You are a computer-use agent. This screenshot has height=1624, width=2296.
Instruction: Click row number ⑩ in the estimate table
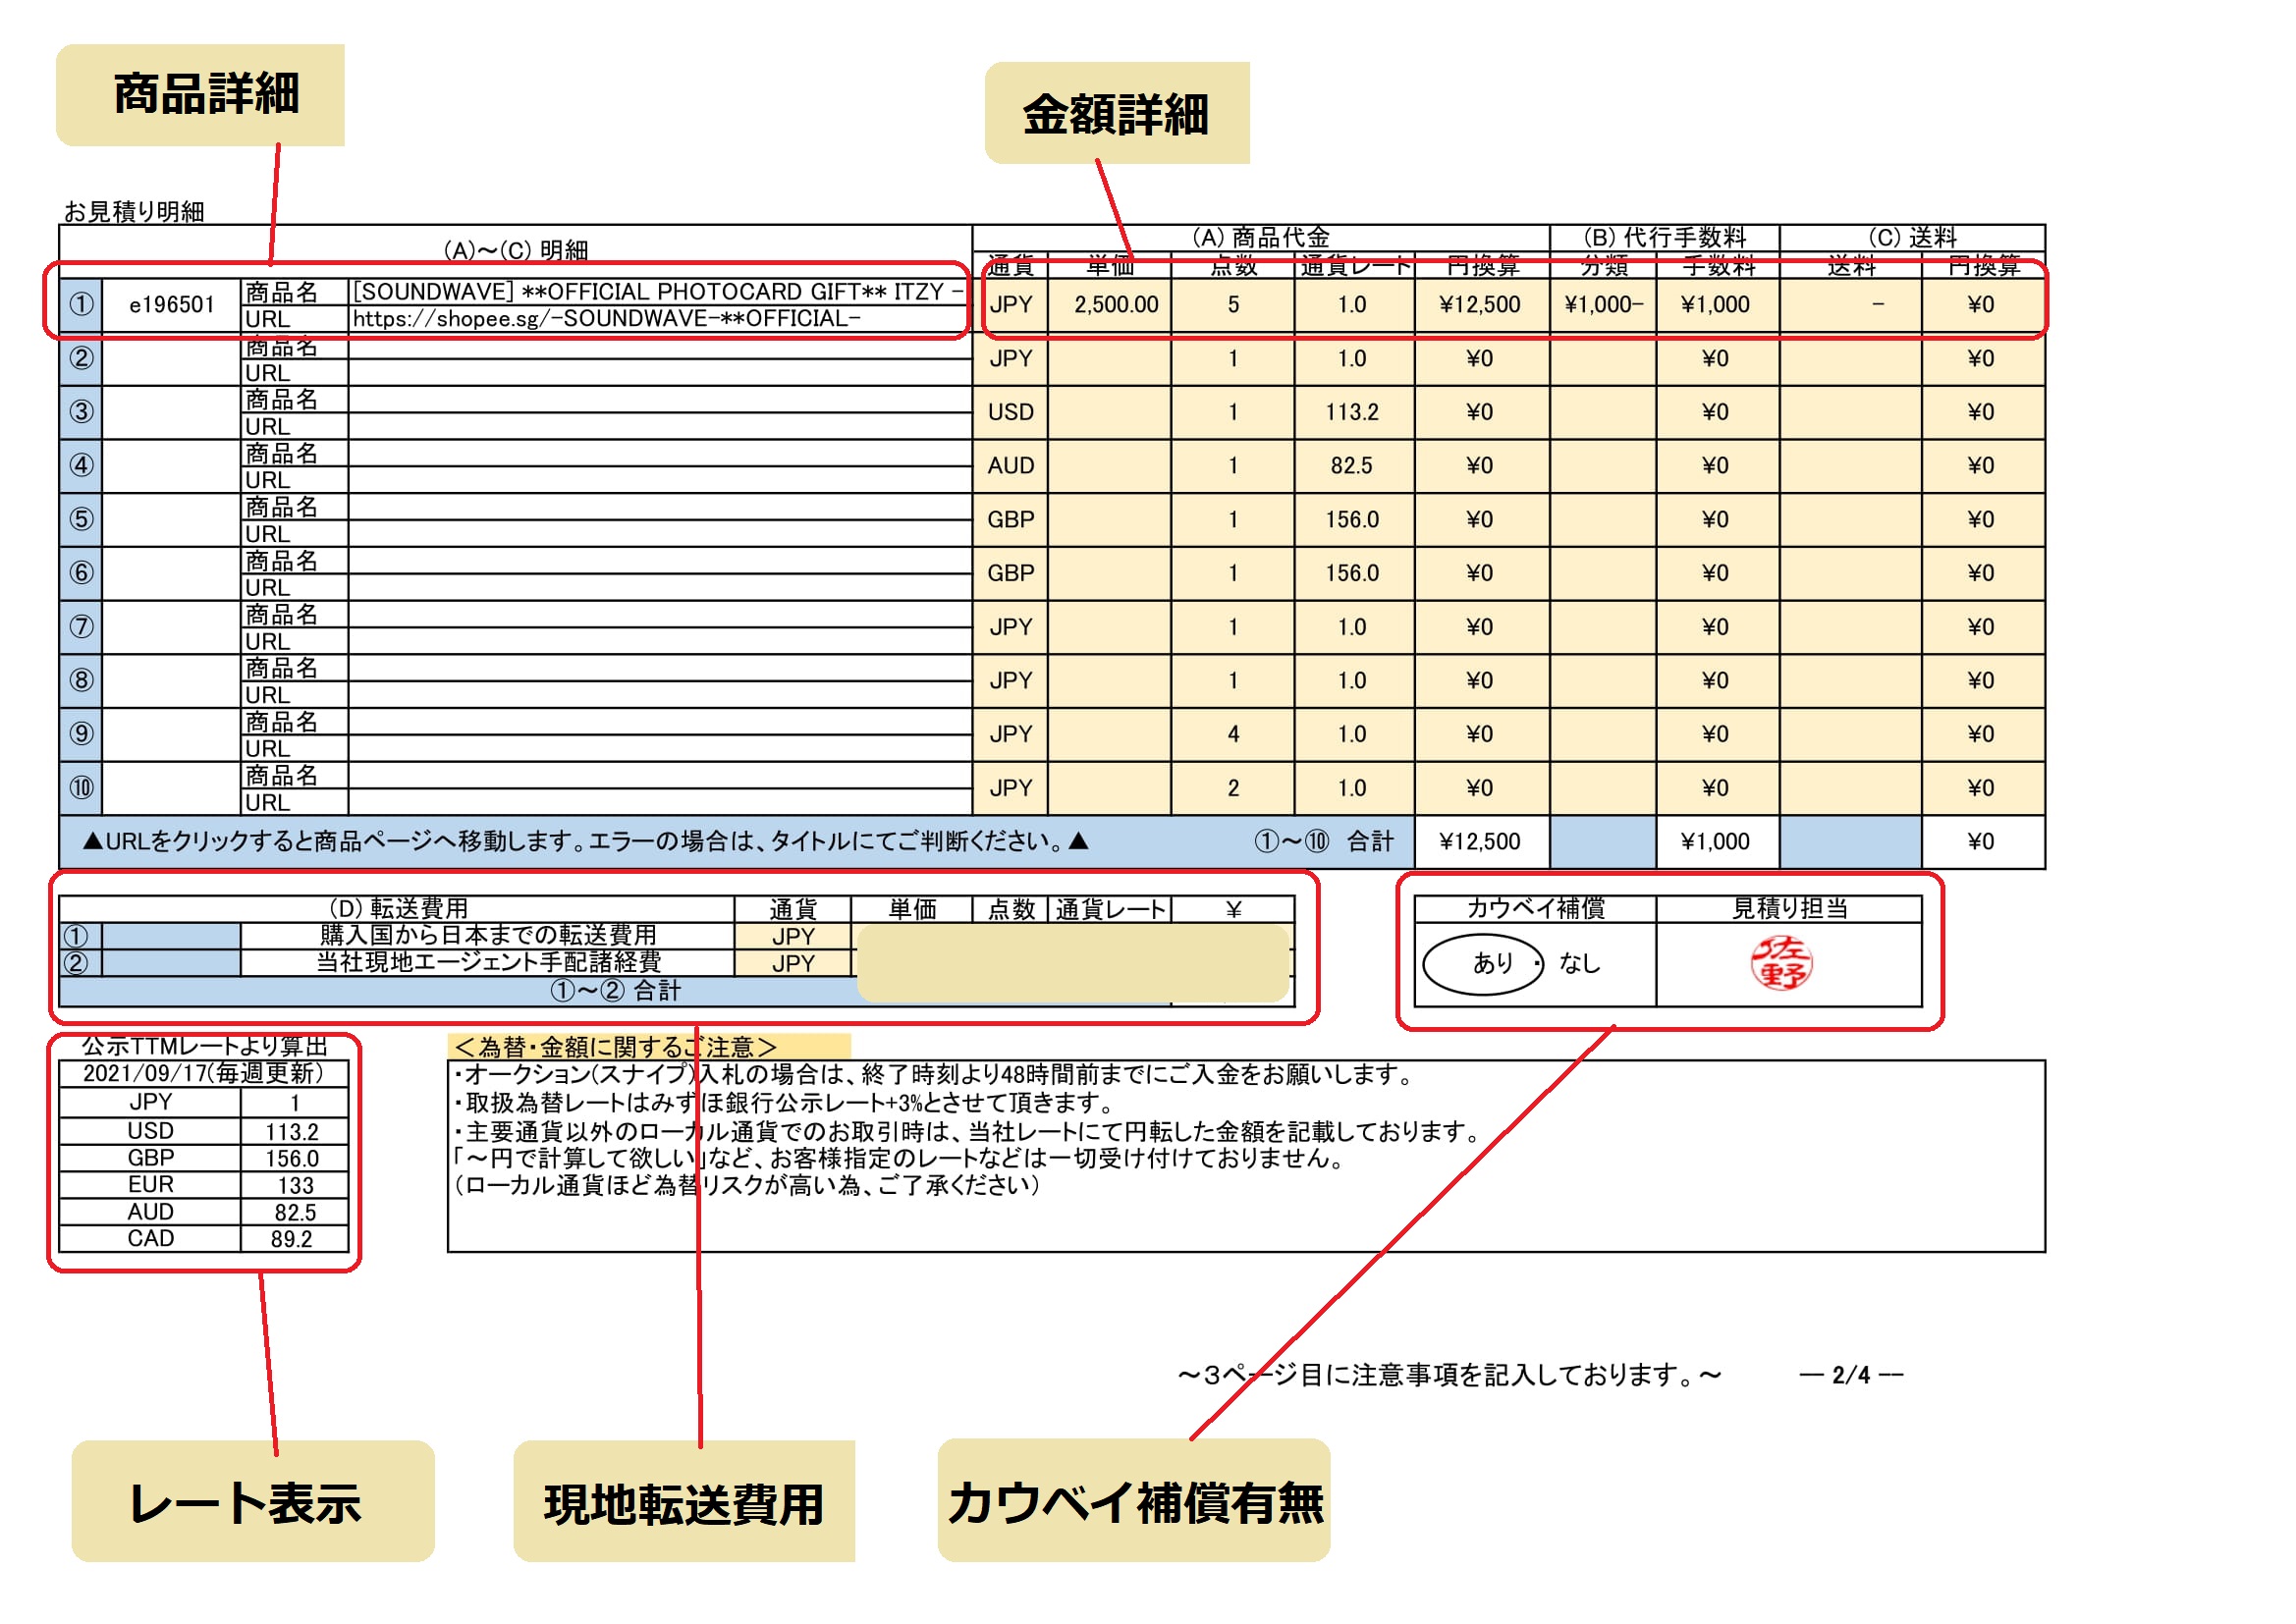coord(81,788)
